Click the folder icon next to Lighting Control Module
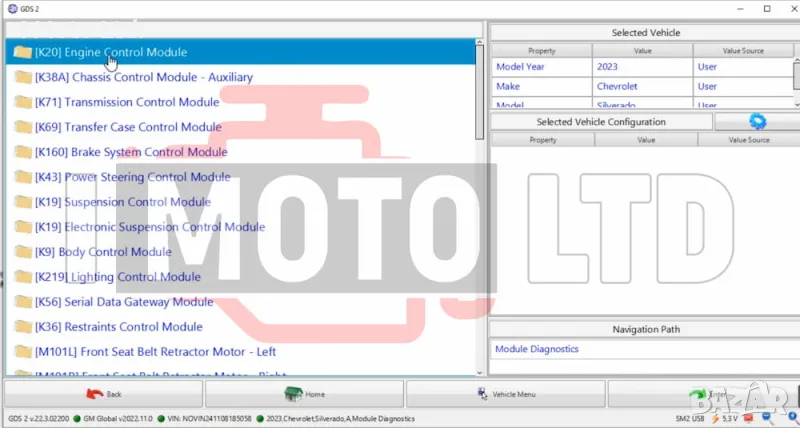This screenshot has width=800, height=428. point(23,277)
